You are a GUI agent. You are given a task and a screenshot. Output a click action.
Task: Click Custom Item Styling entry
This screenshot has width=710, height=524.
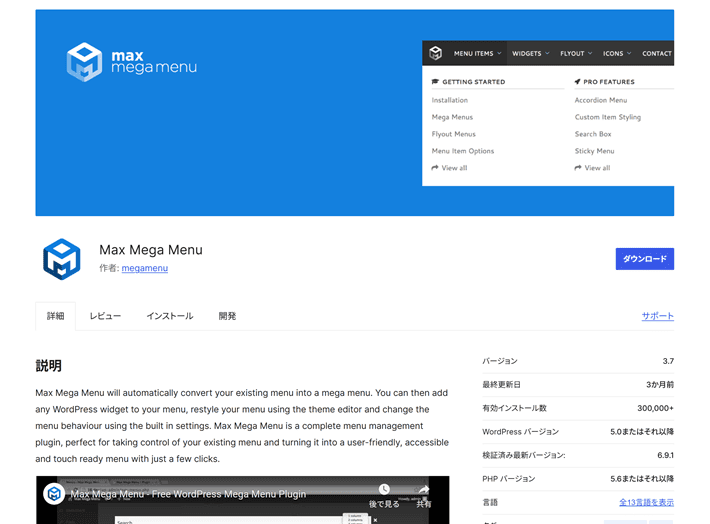click(x=608, y=117)
